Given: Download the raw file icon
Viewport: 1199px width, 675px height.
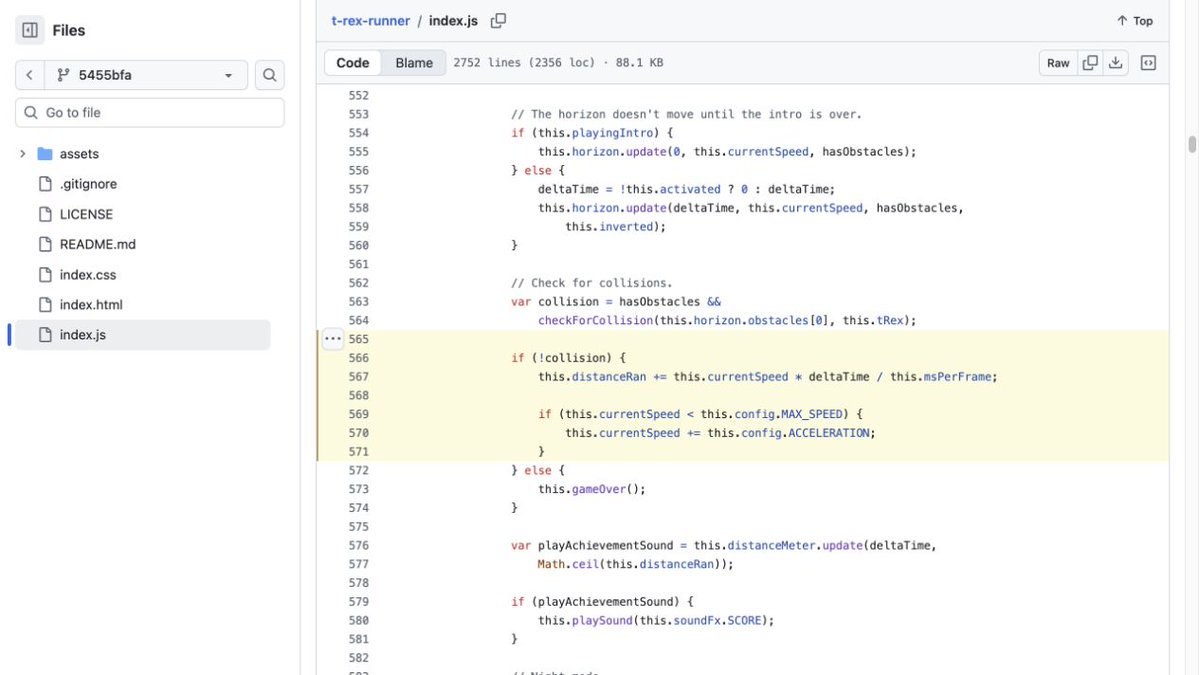Looking at the screenshot, I should click(x=1116, y=63).
